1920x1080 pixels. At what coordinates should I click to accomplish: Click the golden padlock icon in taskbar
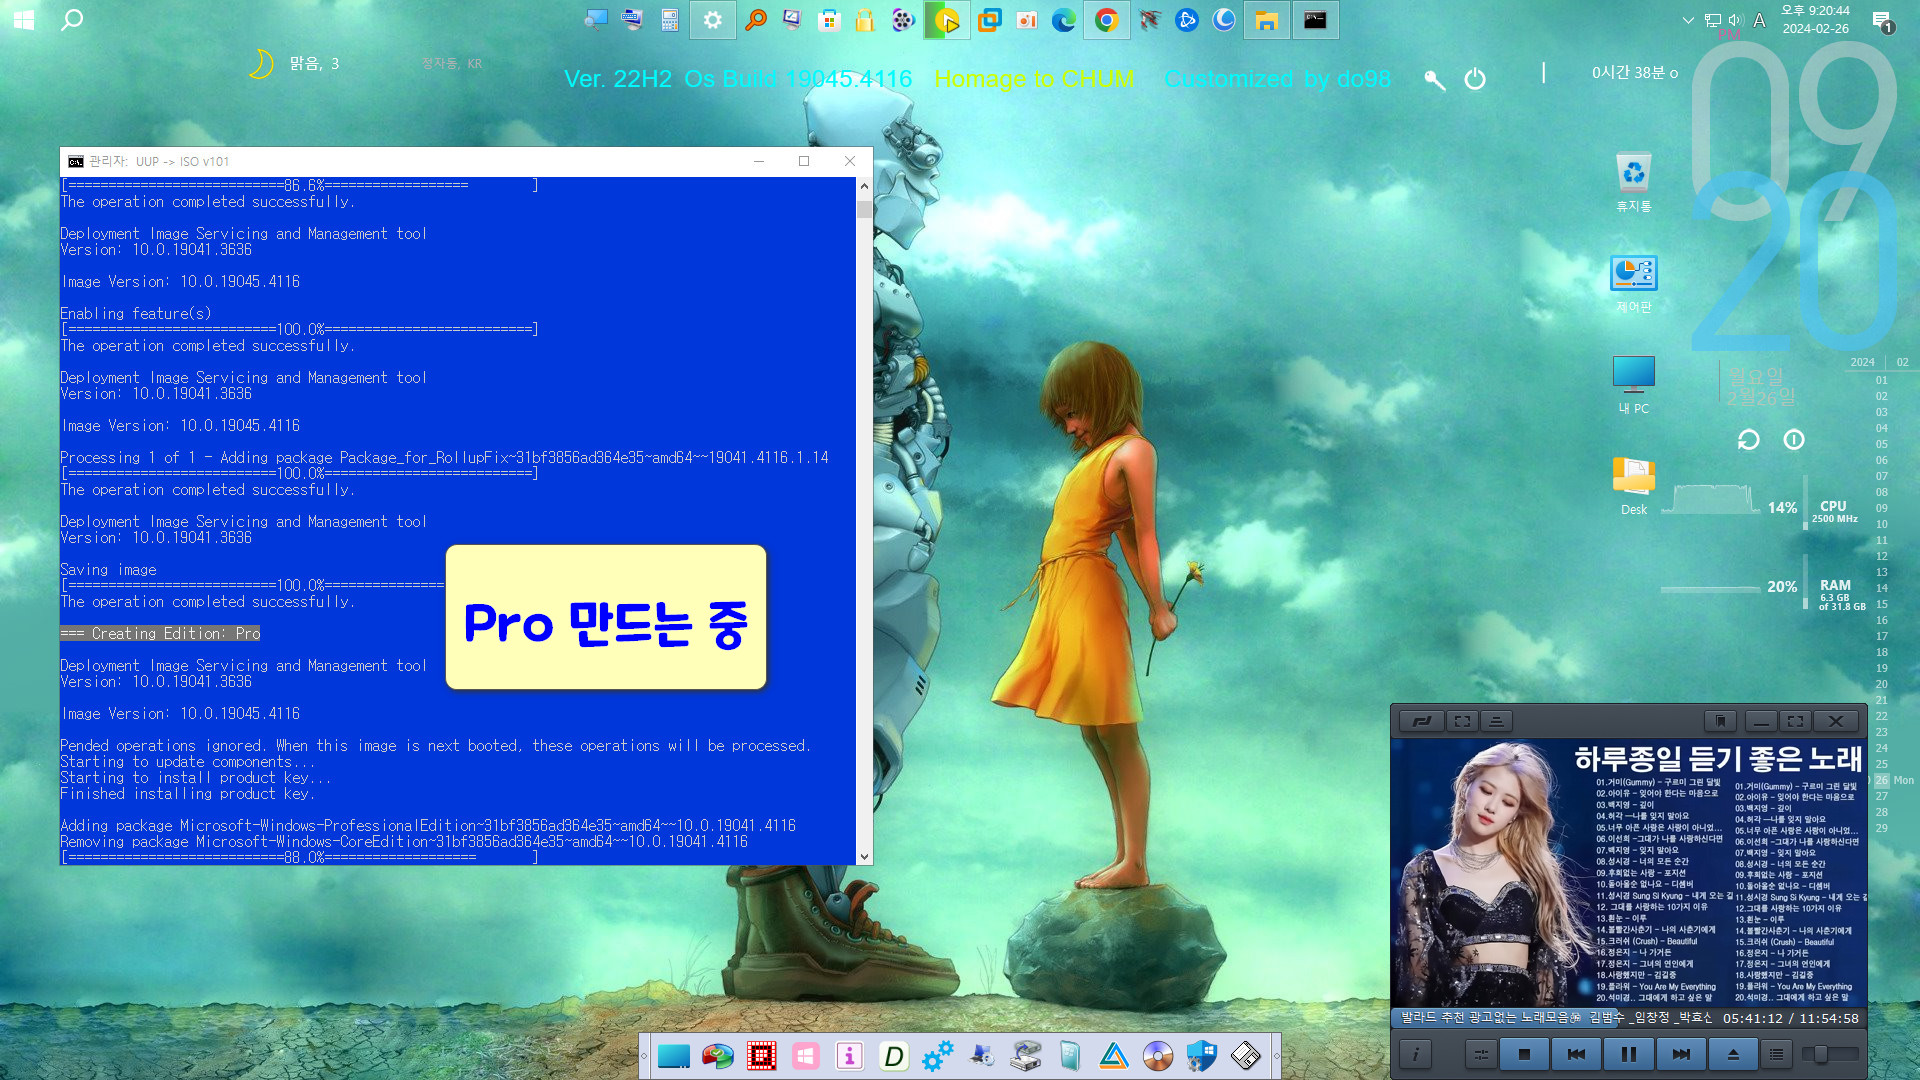pyautogui.click(x=865, y=20)
